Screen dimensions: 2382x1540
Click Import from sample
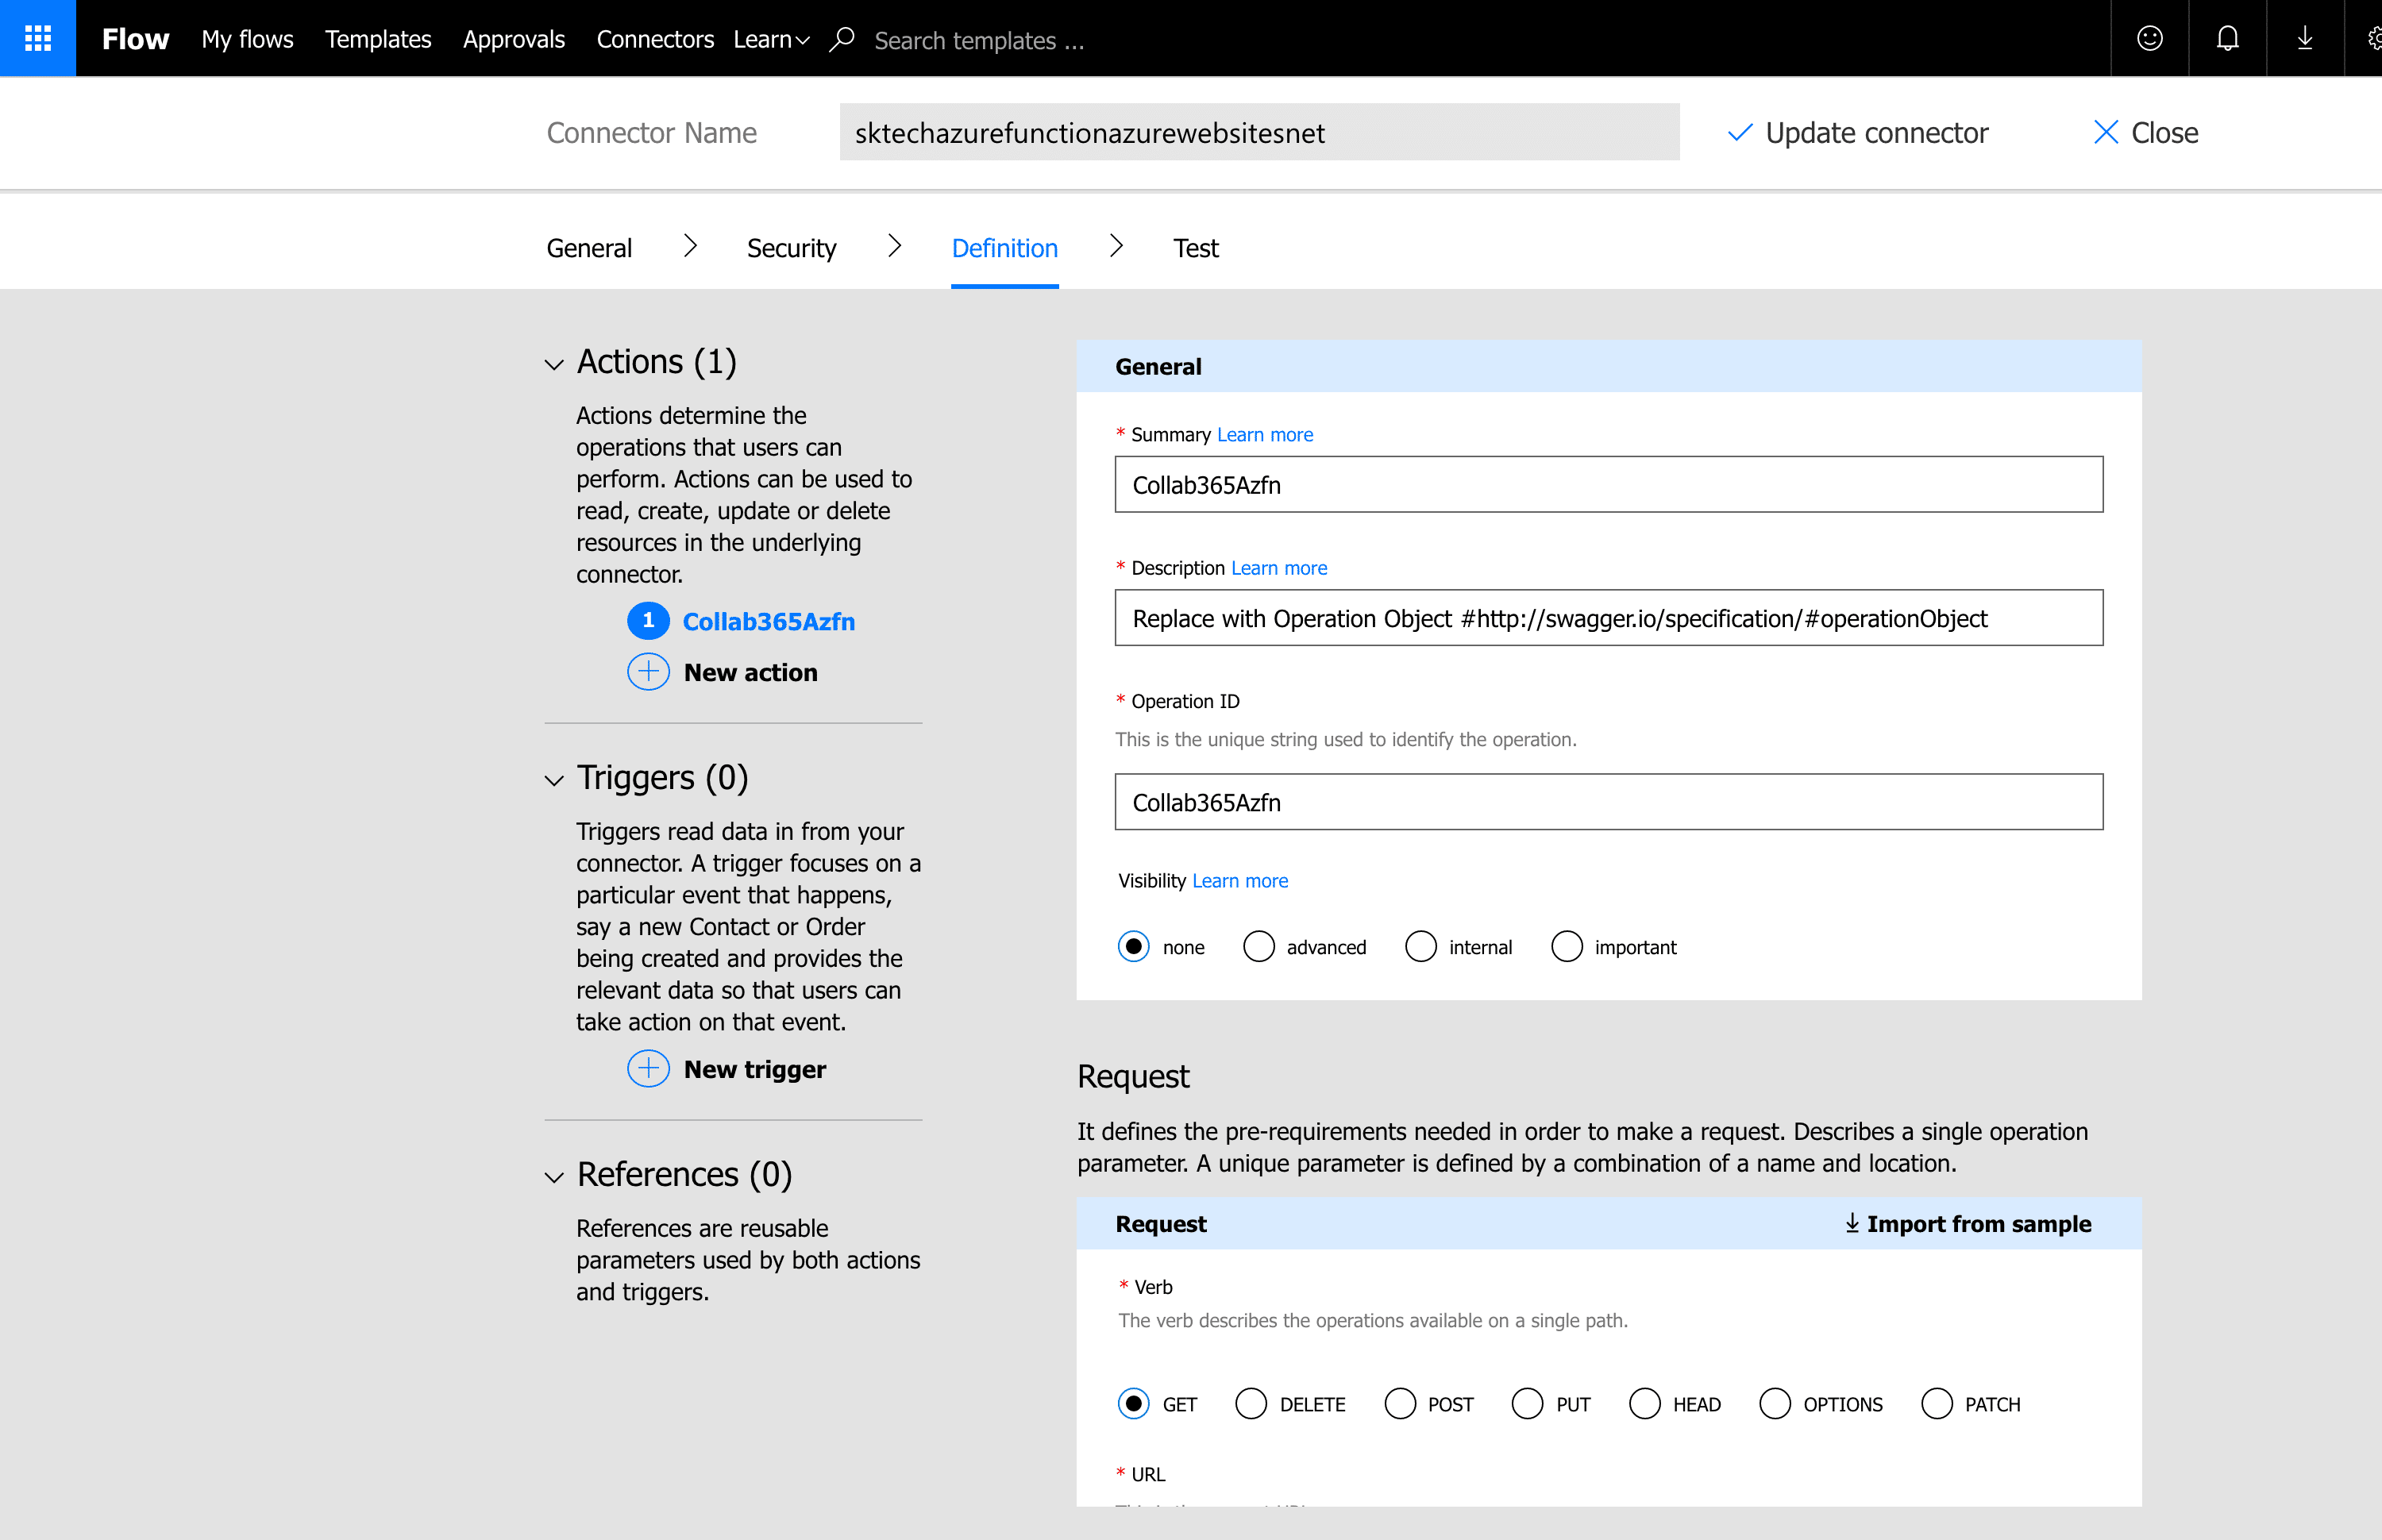1978,1223
